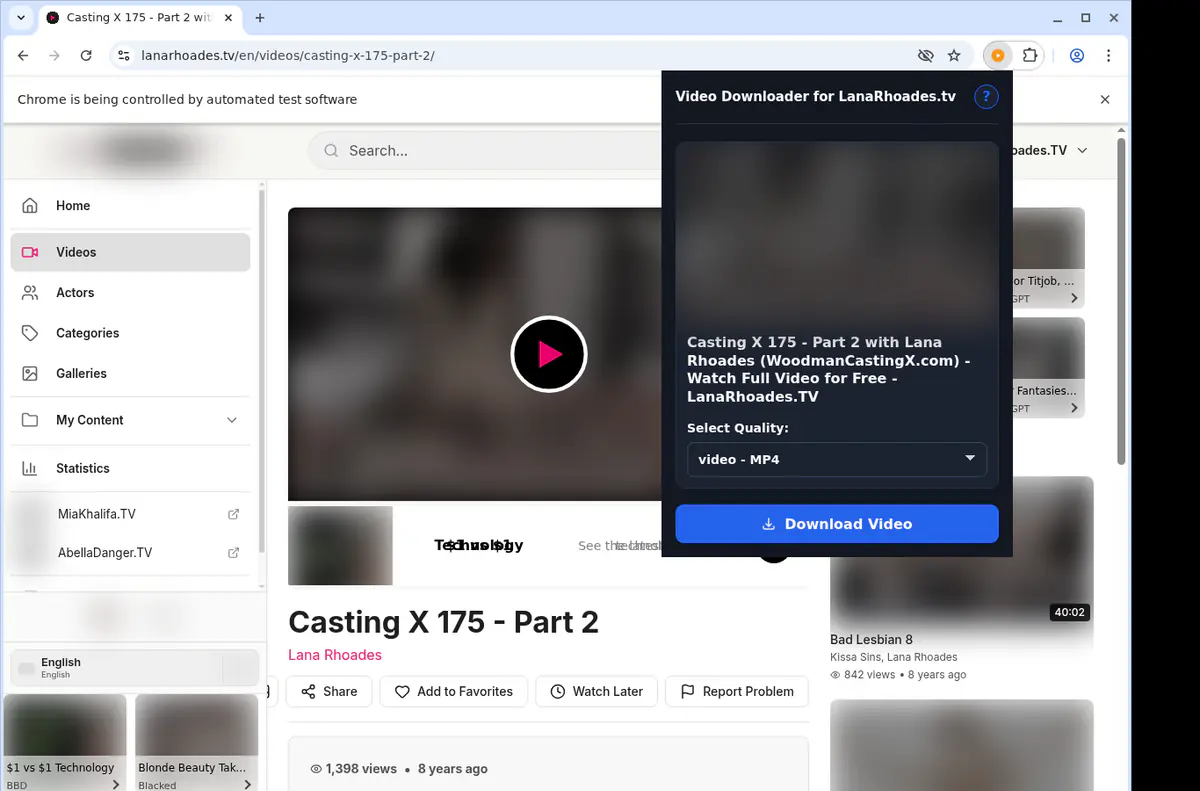The image size is (1200, 791).
Task: View site information icon in address bar
Action: [x=123, y=56]
